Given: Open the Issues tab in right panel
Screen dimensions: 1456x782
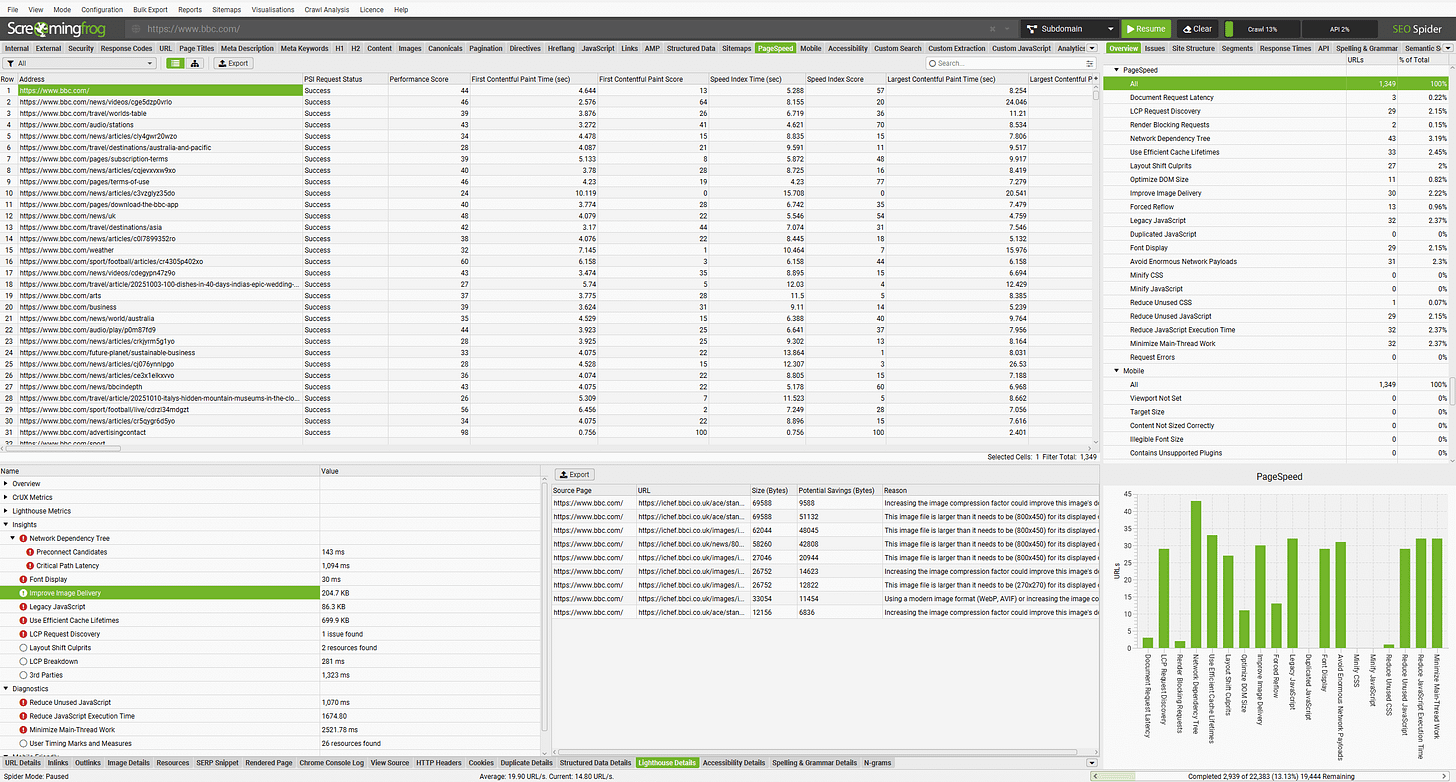Looking at the screenshot, I should coord(1154,48).
